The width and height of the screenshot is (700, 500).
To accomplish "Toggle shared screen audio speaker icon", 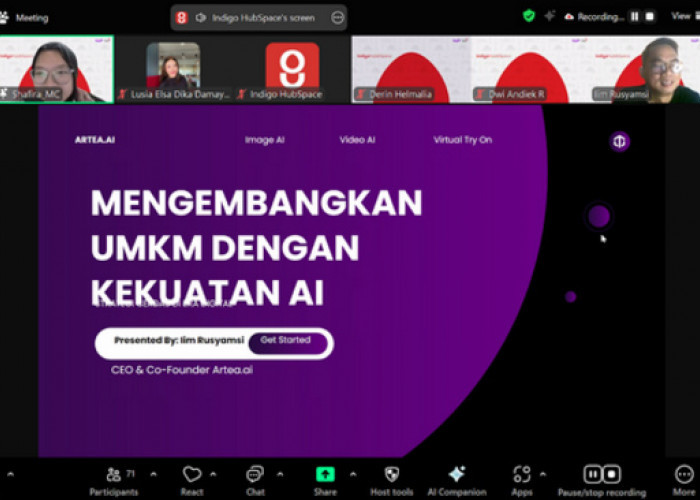I will [200, 18].
